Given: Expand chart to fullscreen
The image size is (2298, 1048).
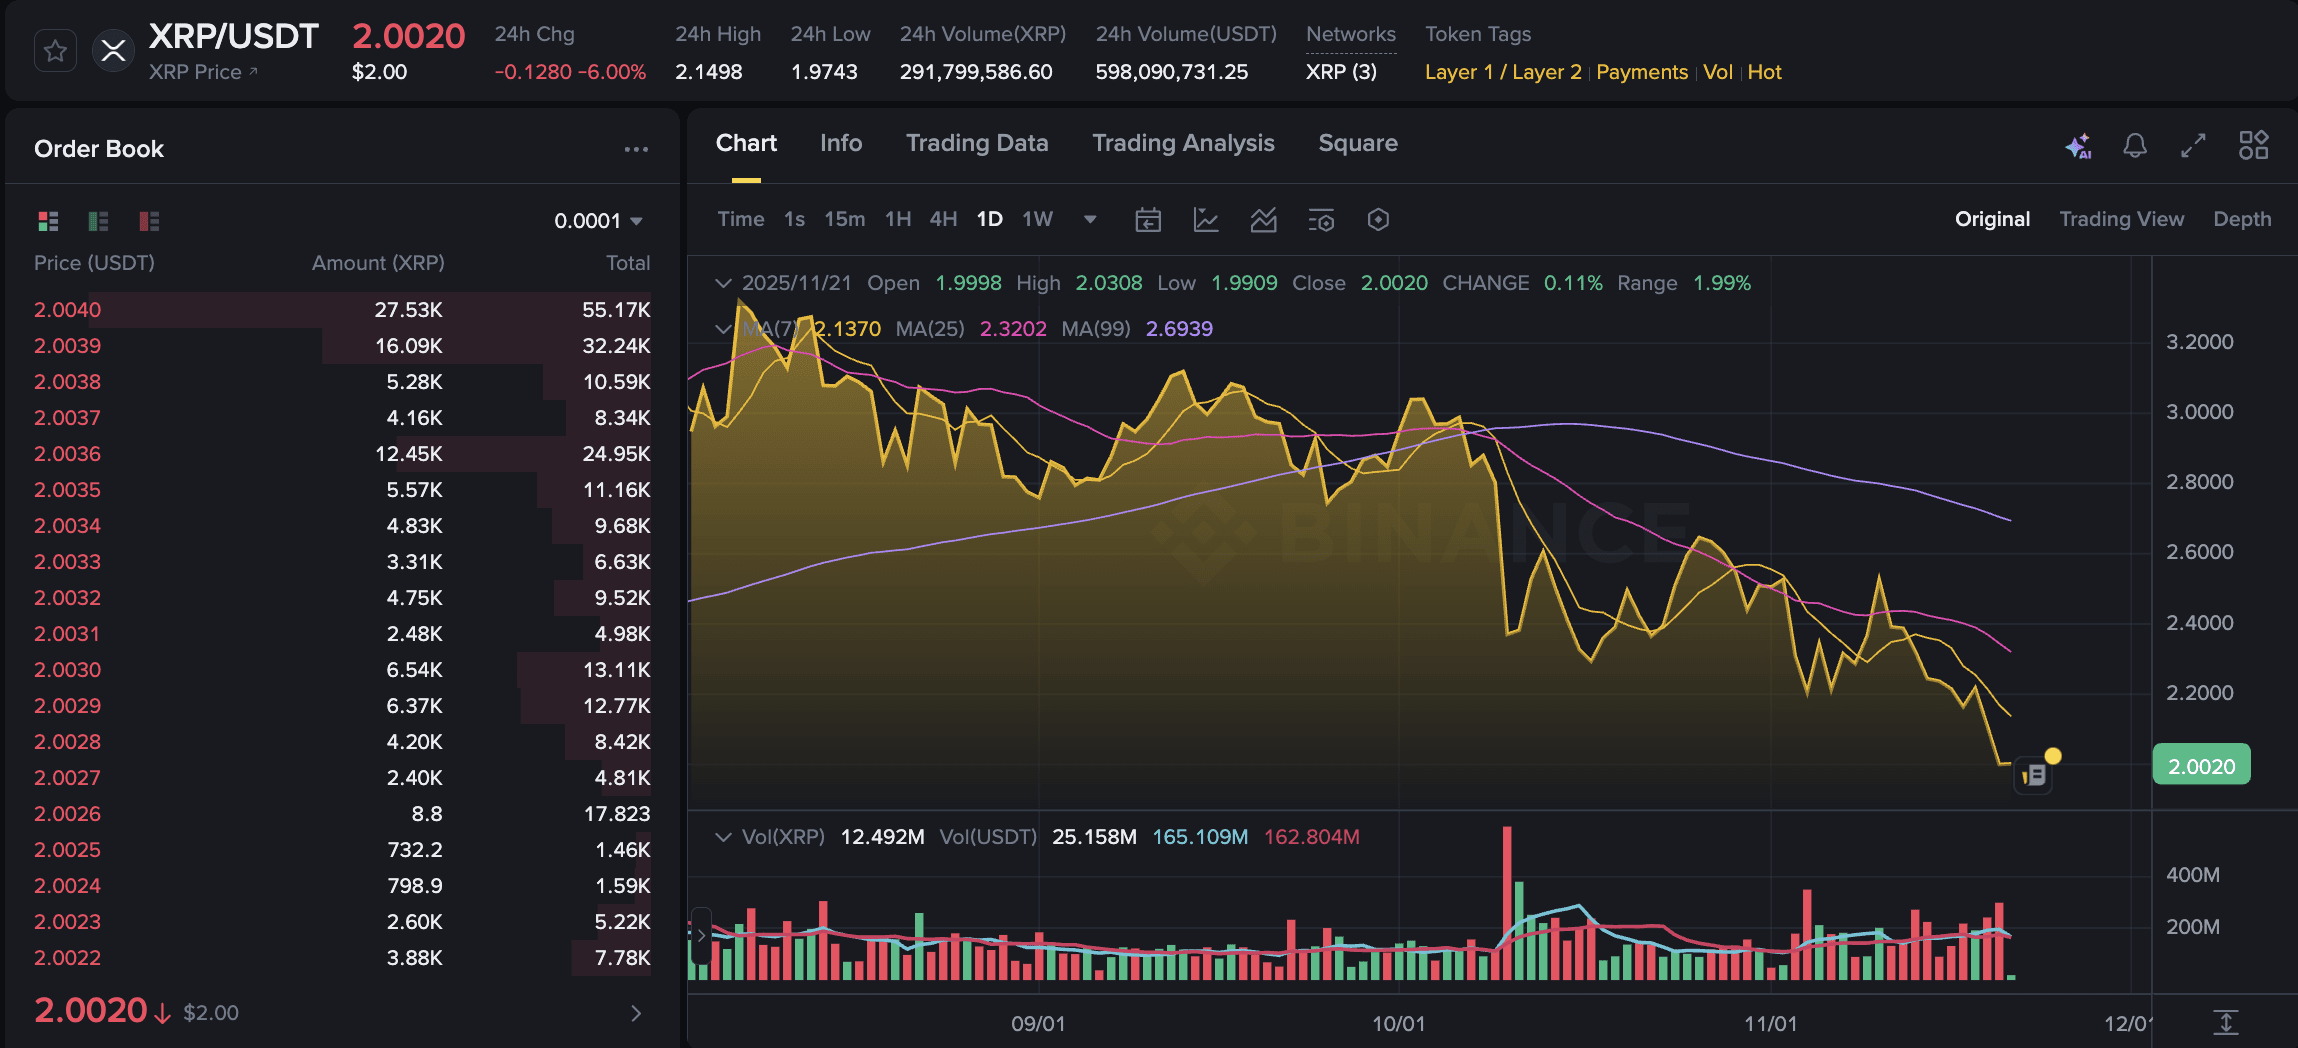Looking at the screenshot, I should [x=2194, y=145].
